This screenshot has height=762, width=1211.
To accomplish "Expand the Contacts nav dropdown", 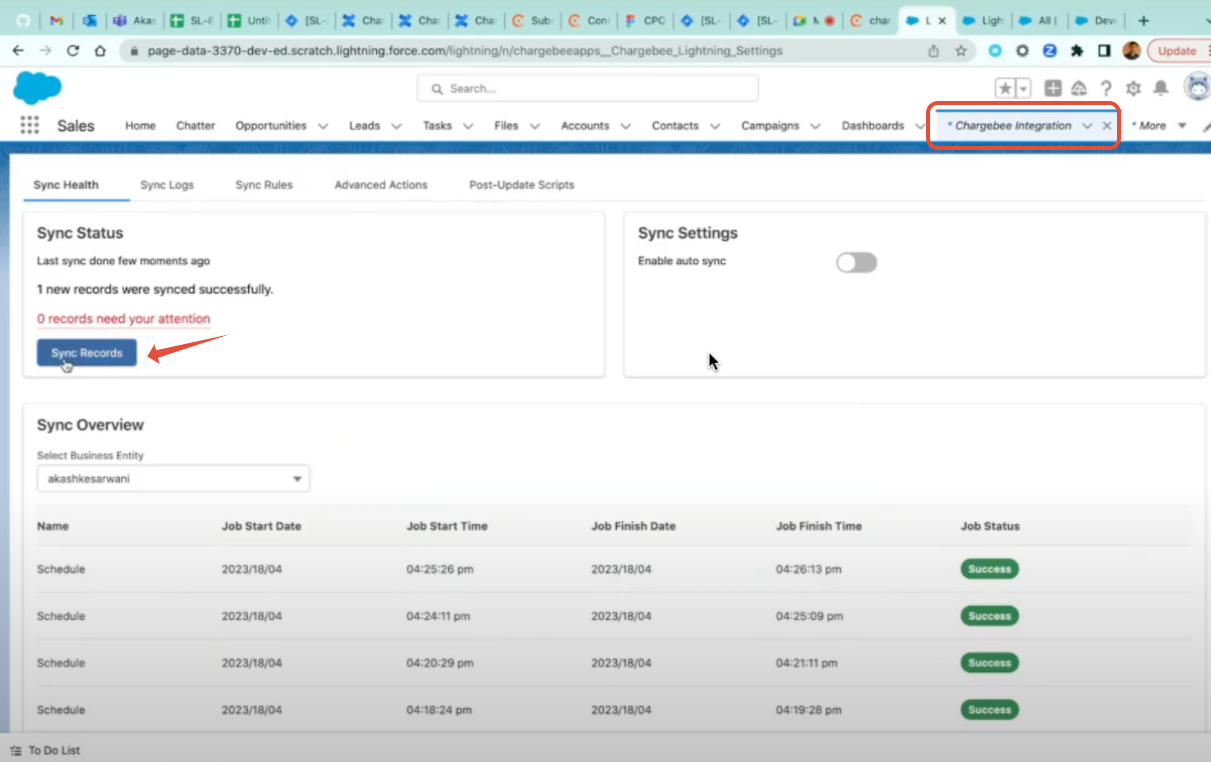I will tap(715, 126).
